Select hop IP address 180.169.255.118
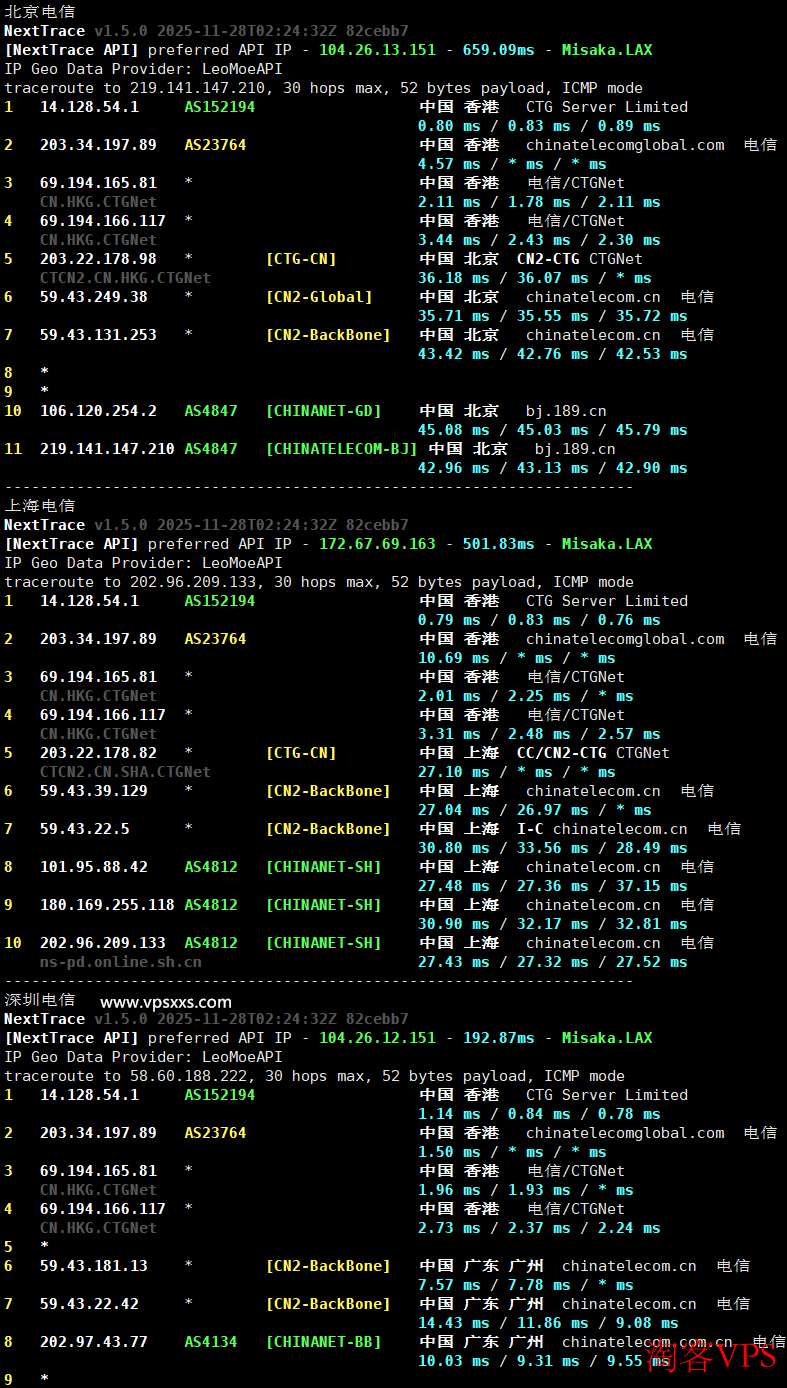Image resolution: width=787 pixels, height=1388 pixels. 107,905
